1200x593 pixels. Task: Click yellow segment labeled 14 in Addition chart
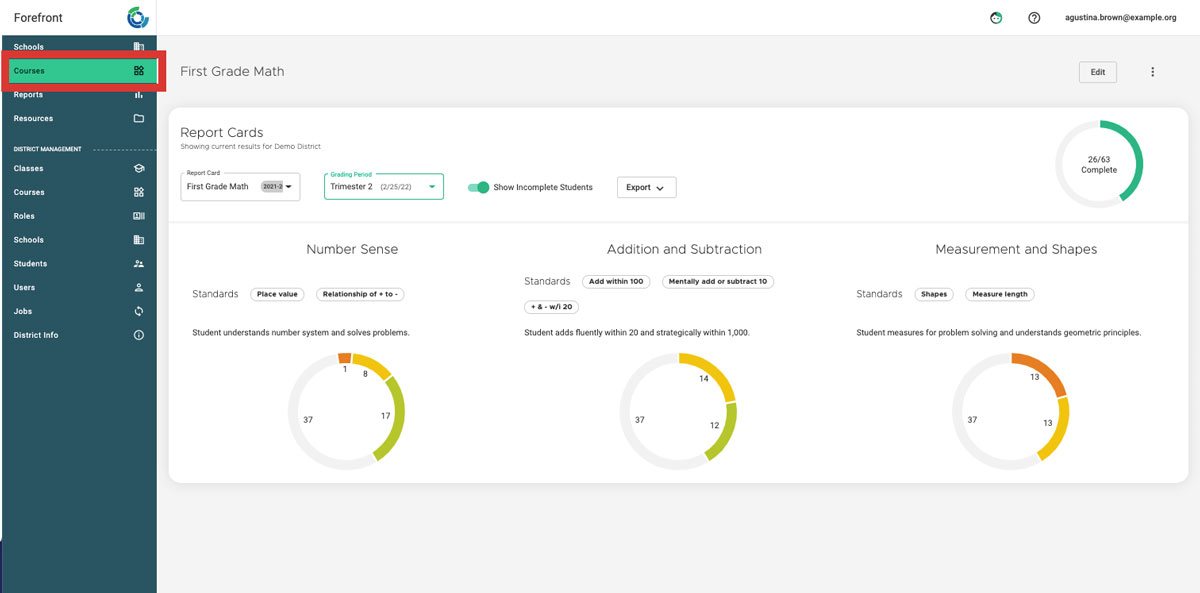tap(714, 372)
